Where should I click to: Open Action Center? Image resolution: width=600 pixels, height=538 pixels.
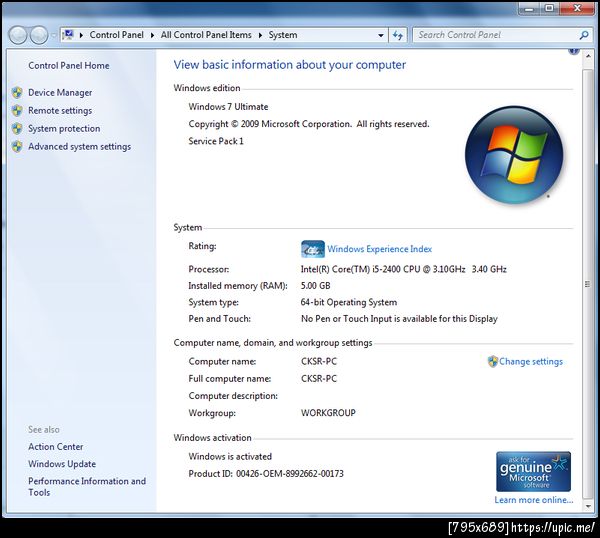55,447
